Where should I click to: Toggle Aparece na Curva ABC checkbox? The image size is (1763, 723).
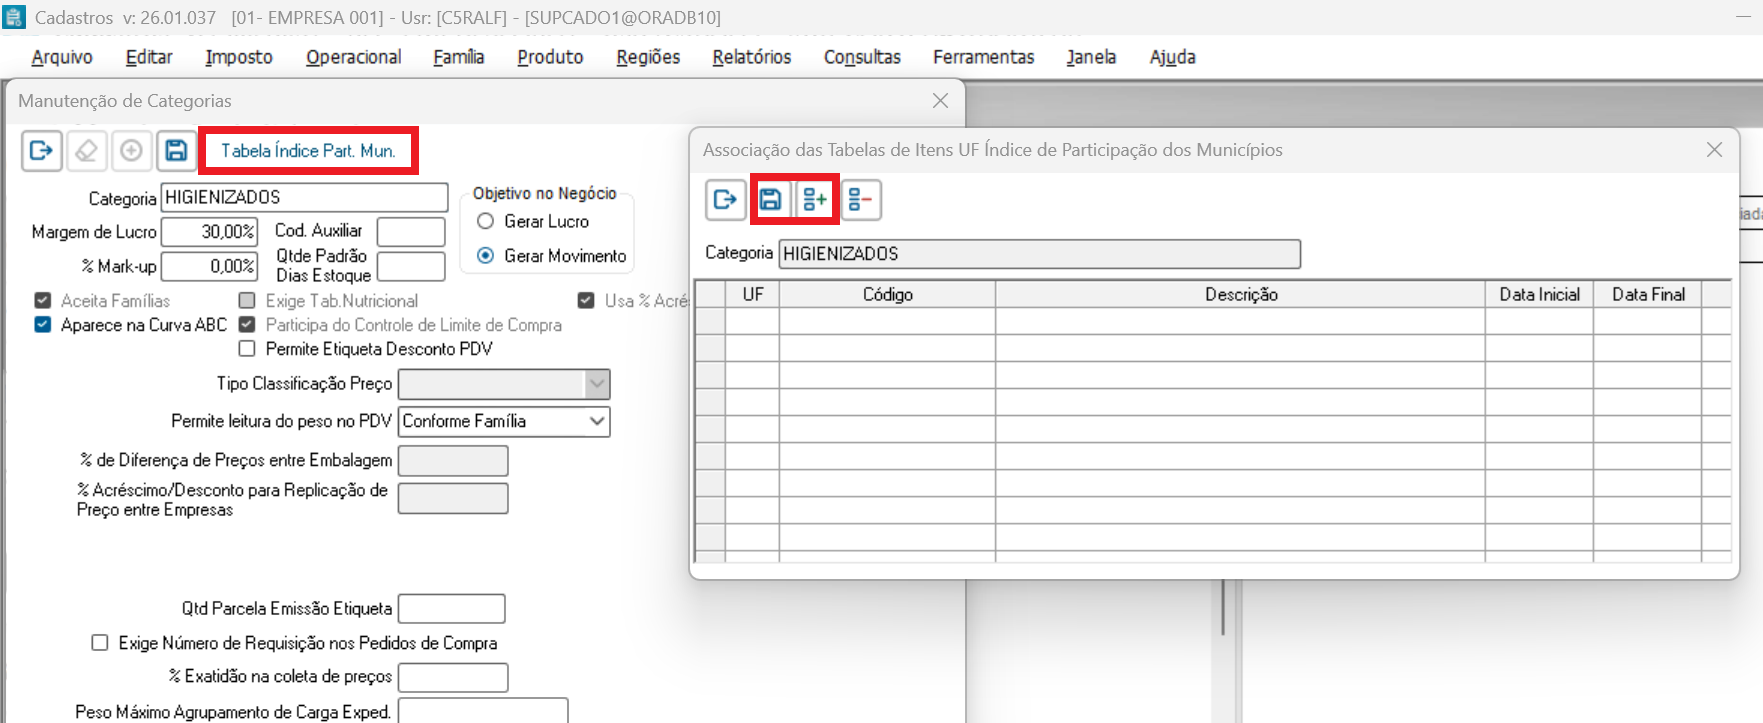[x=43, y=324]
